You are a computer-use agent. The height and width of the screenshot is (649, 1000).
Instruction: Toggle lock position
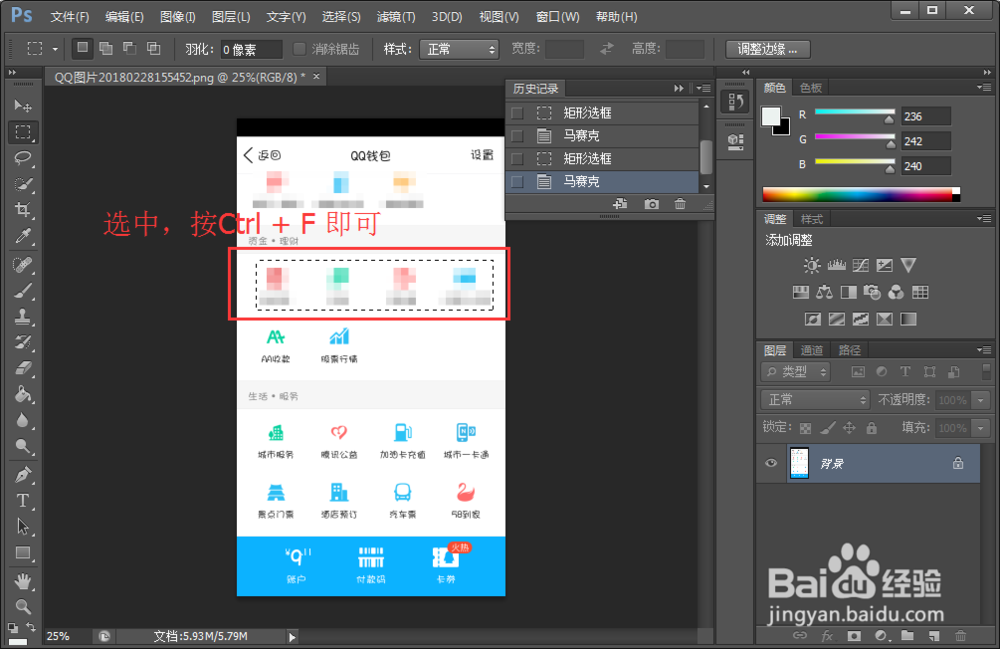pos(849,428)
